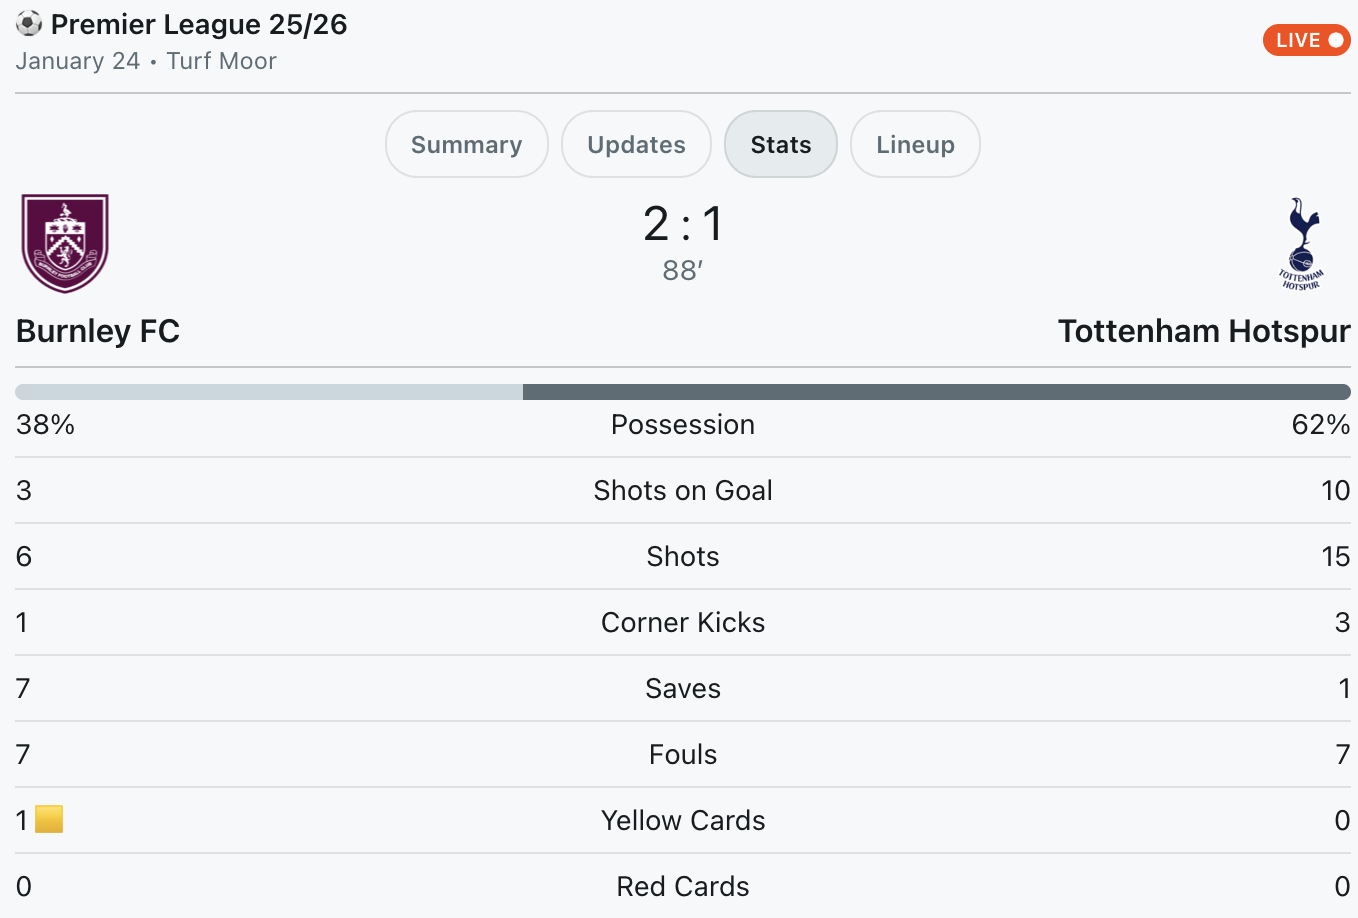This screenshot has height=918, width=1358.
Task: Click the Shots on Goal stat row label
Action: click(x=683, y=490)
